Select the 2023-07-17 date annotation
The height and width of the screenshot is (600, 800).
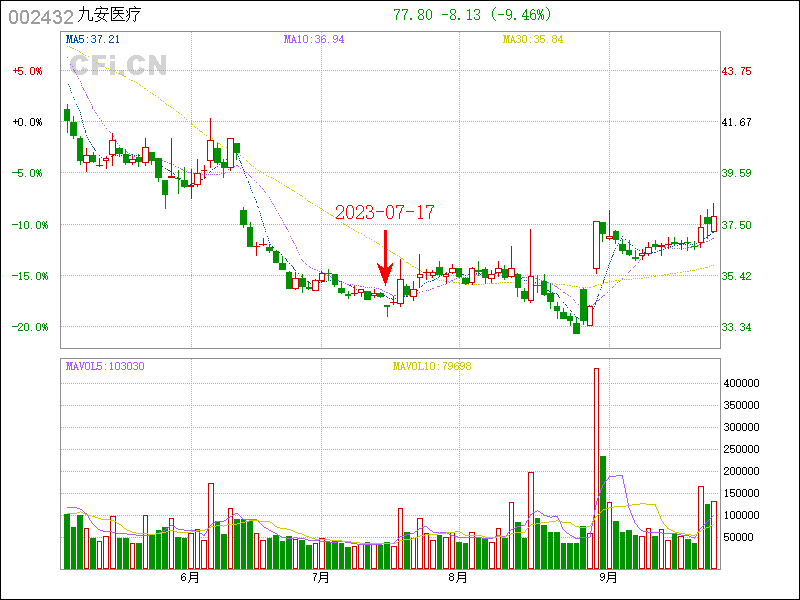pyautogui.click(x=385, y=213)
